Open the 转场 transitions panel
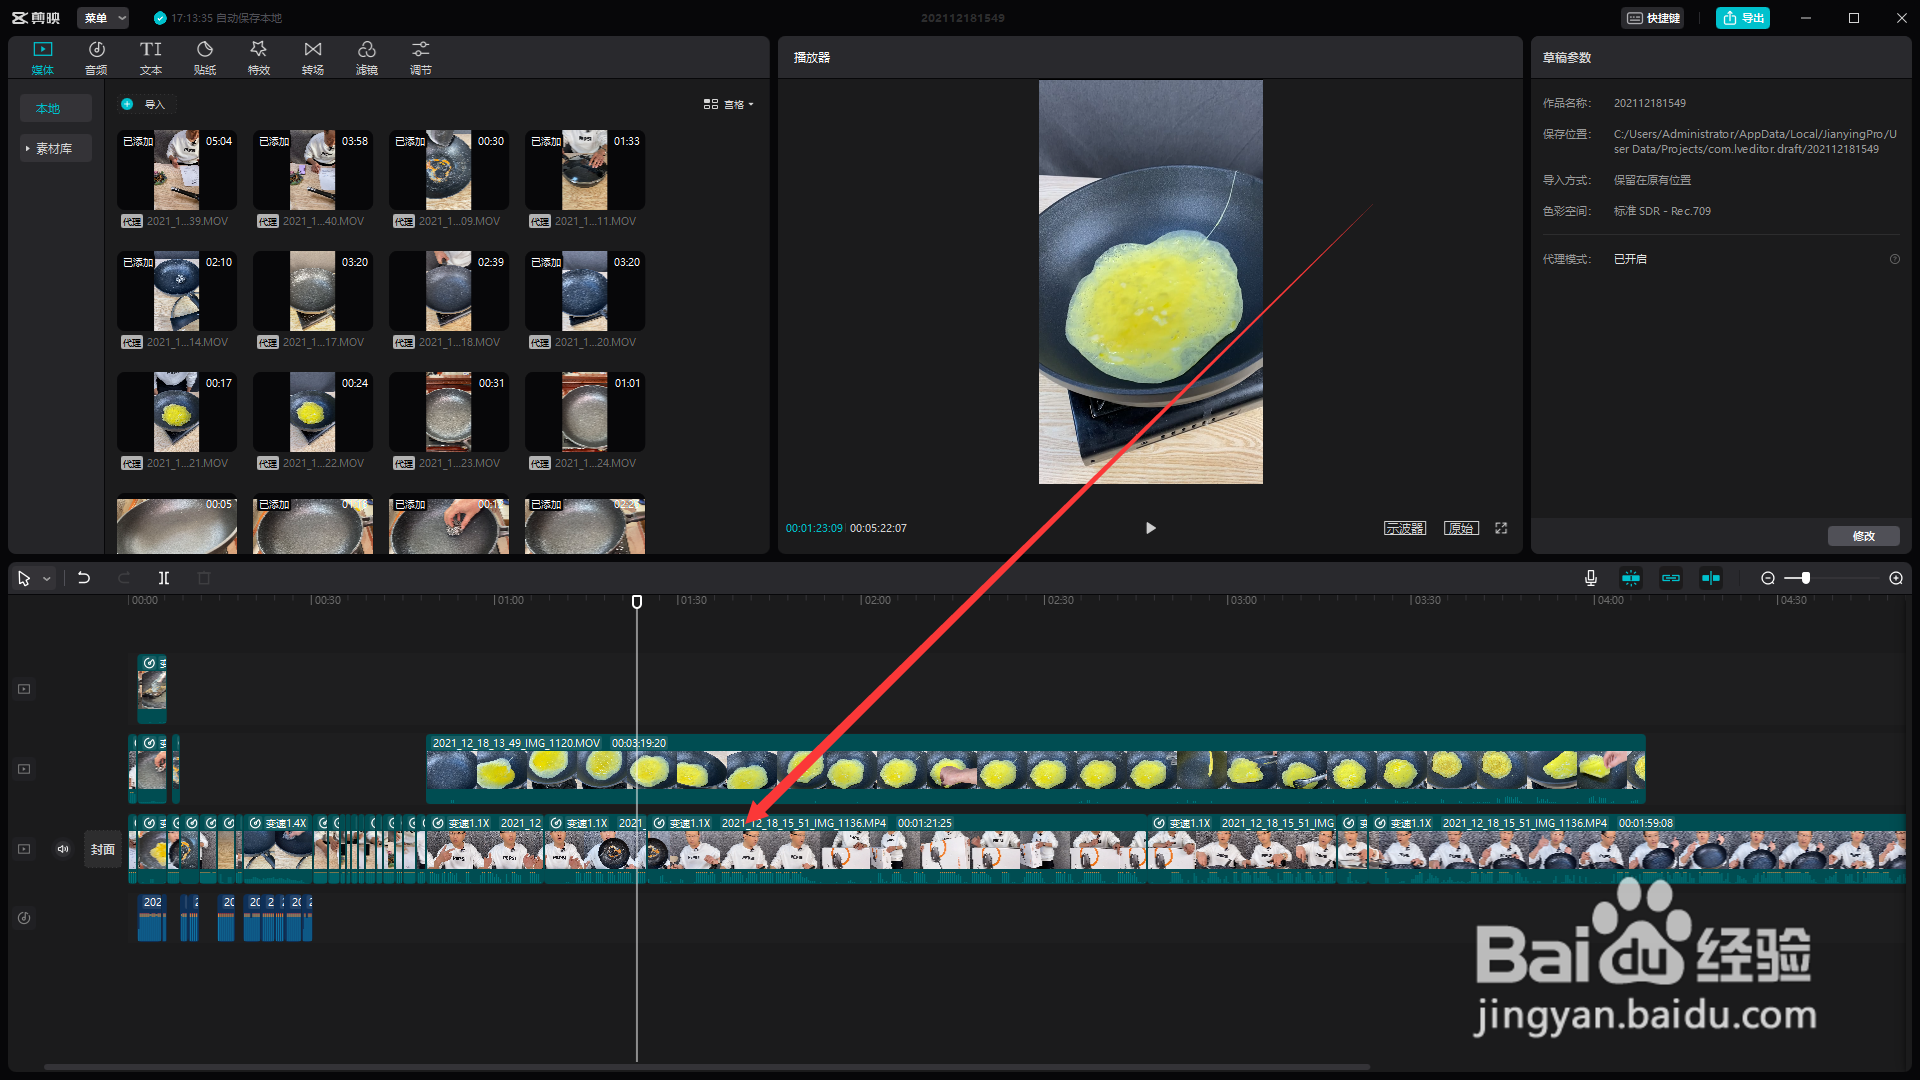This screenshot has width=1920, height=1080. click(x=312, y=57)
